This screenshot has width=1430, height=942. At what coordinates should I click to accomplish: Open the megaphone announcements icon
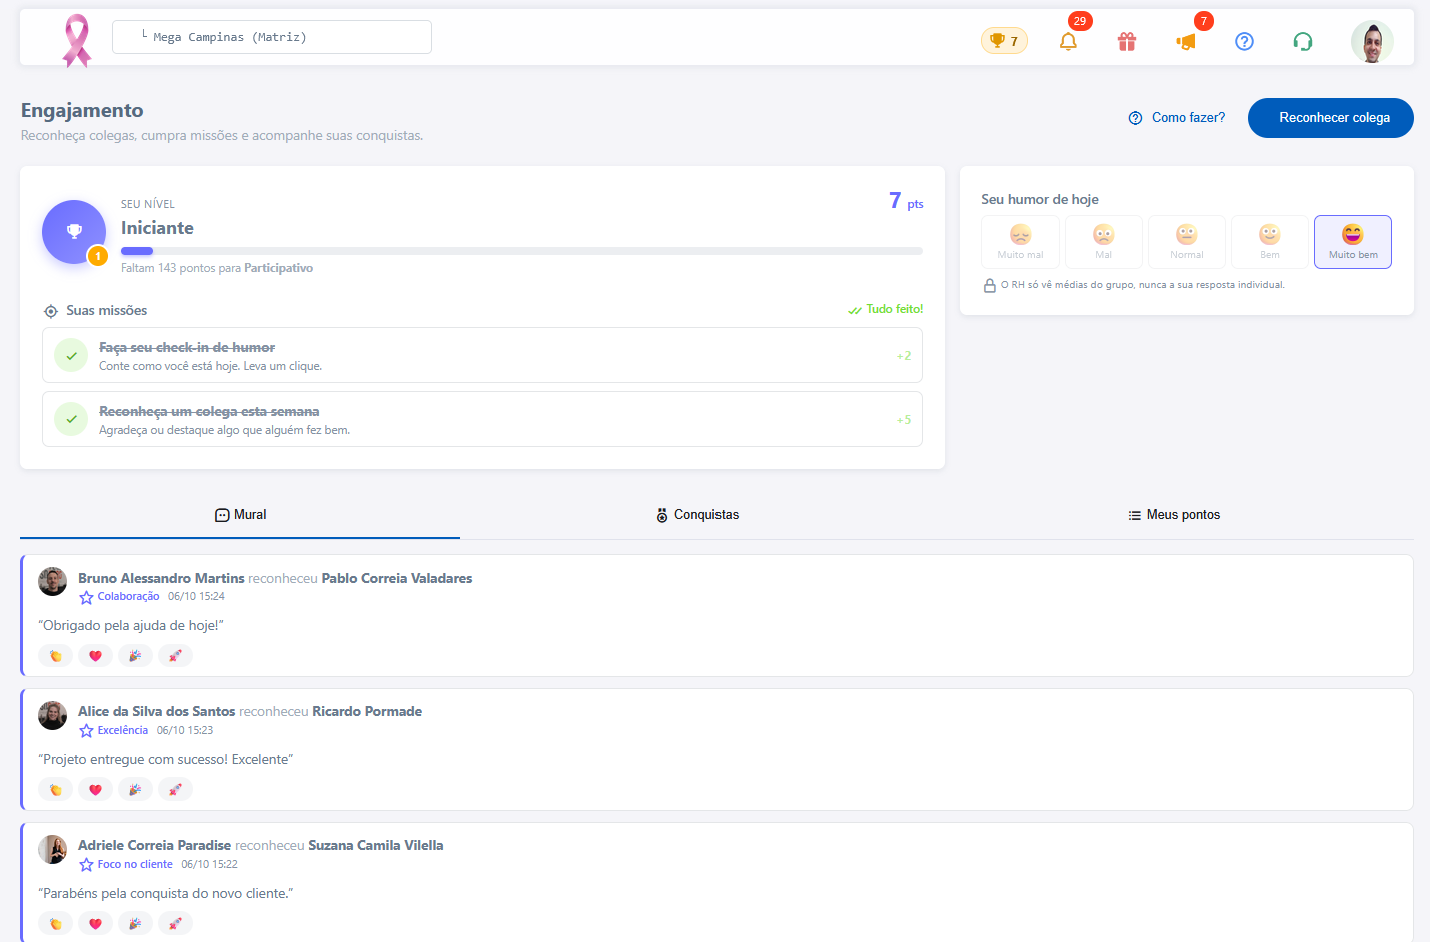1186,41
